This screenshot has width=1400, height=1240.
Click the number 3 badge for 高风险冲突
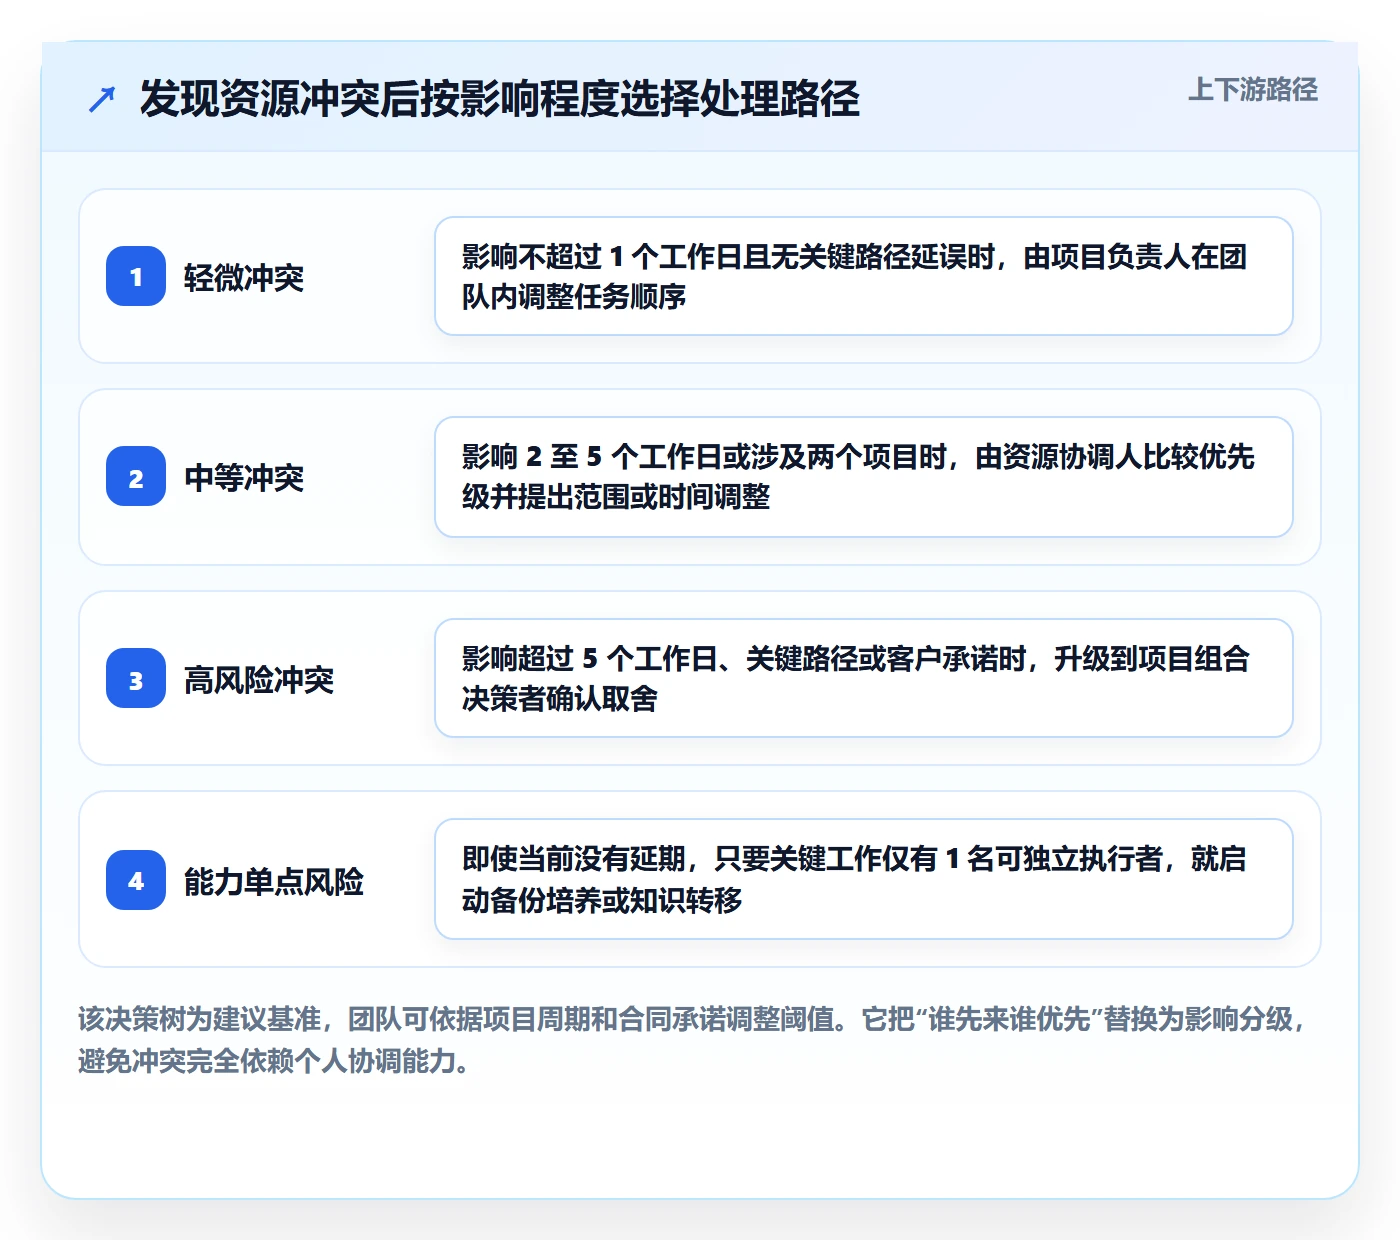pos(136,678)
